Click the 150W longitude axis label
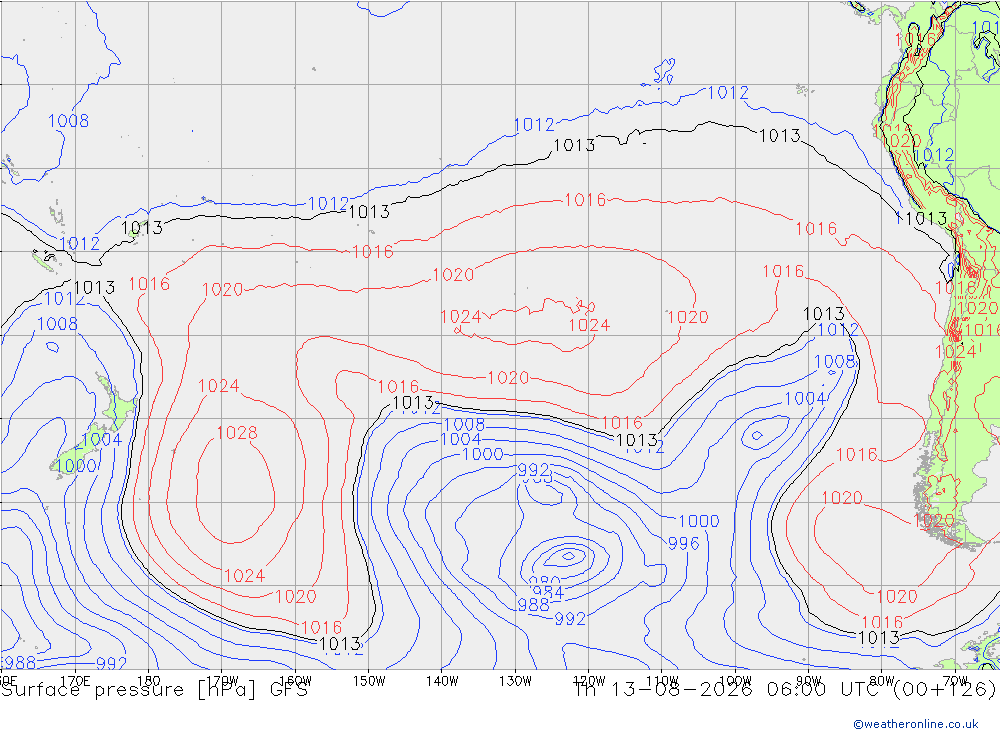Image resolution: width=1000 pixels, height=733 pixels. 369,681
